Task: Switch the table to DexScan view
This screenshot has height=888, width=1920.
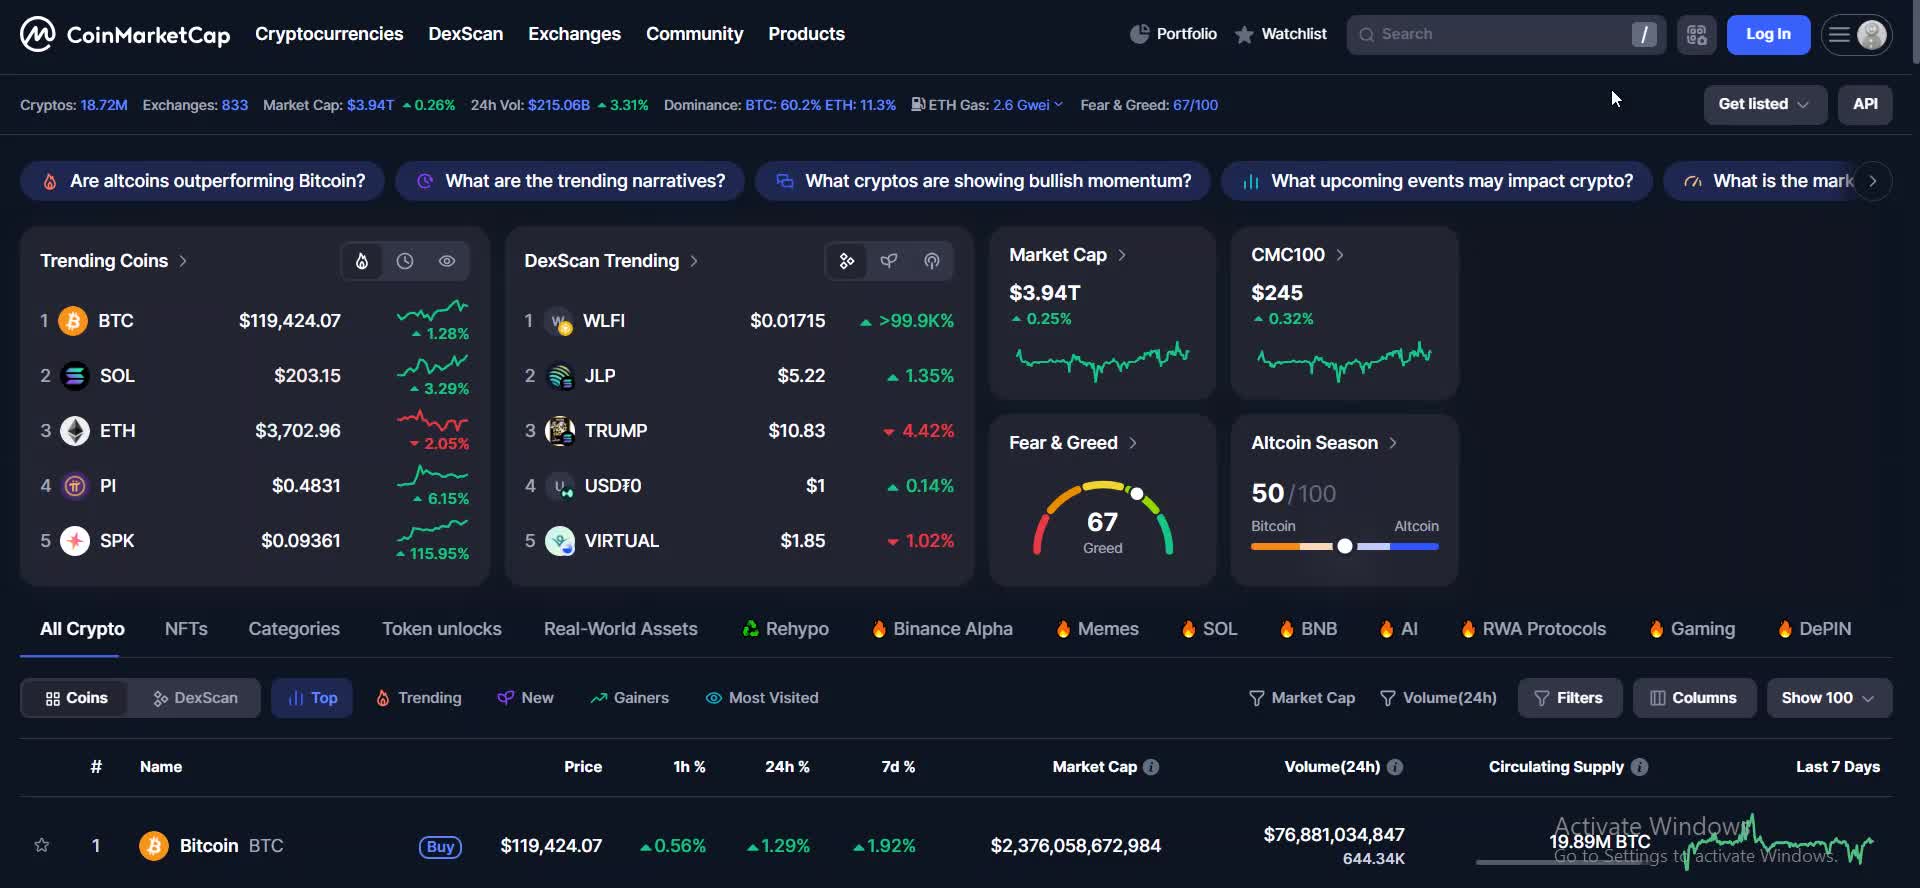Action: (195, 698)
